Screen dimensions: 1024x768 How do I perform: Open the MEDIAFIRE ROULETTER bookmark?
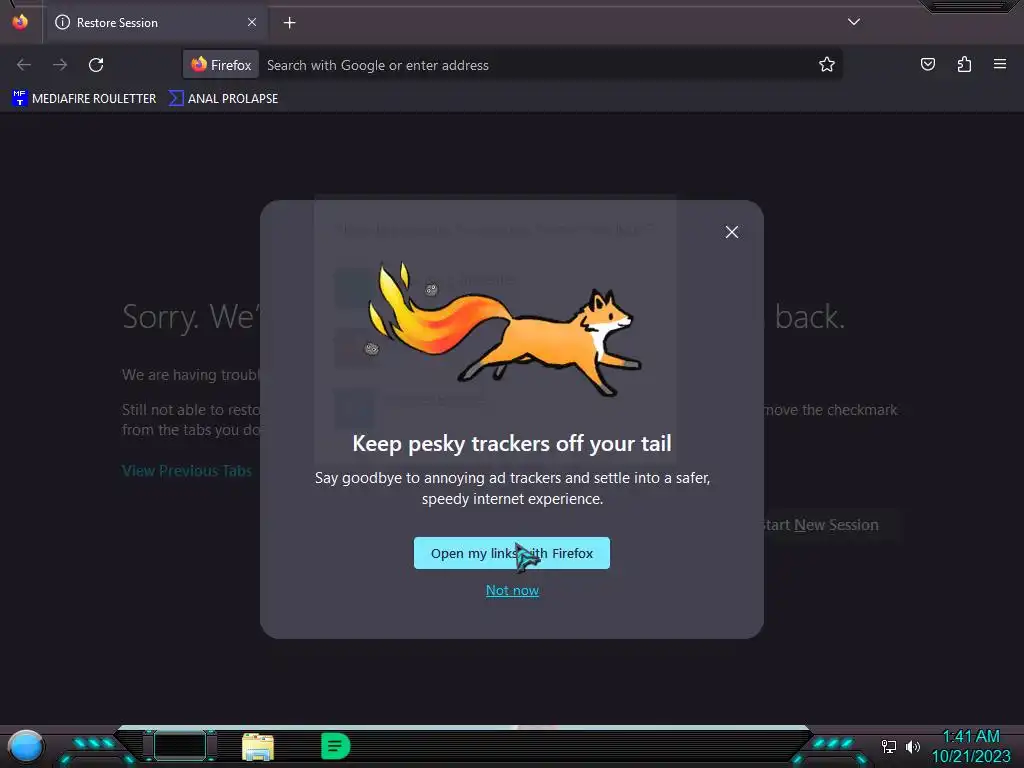pos(84,99)
